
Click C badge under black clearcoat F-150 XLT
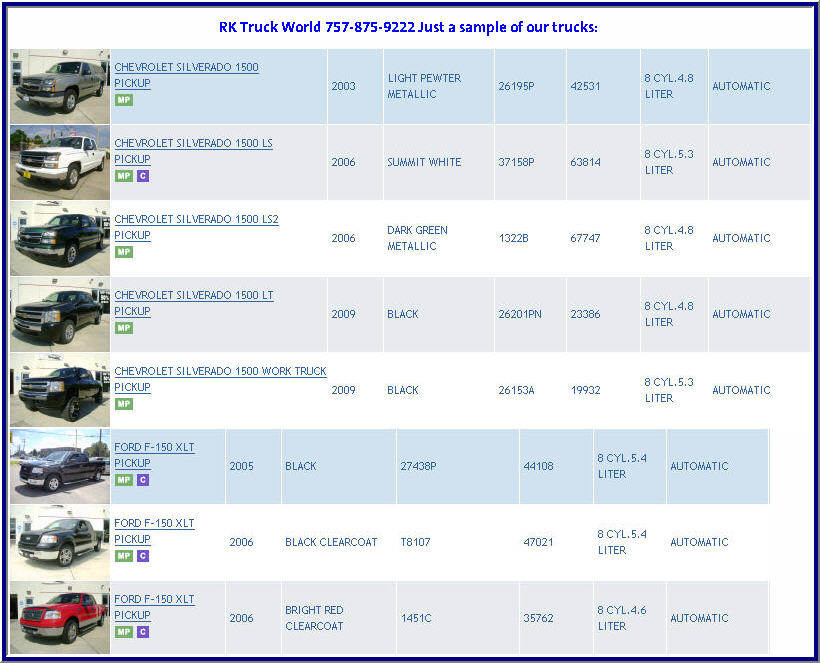coord(143,555)
